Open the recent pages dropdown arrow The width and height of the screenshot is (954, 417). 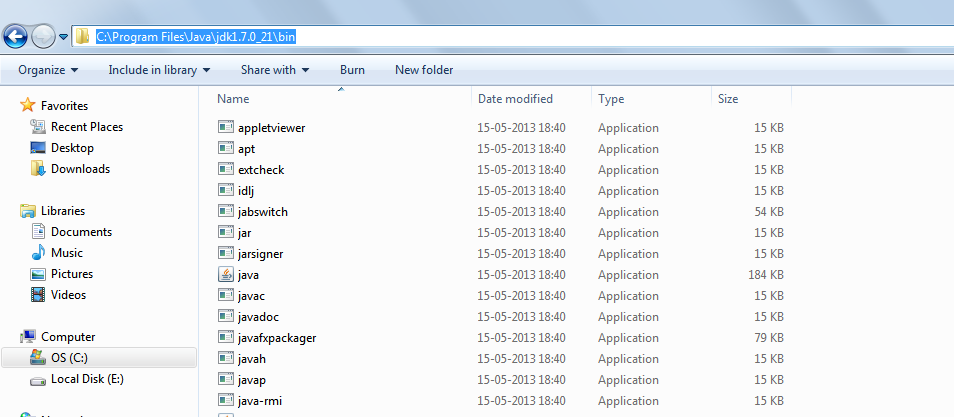click(x=63, y=37)
